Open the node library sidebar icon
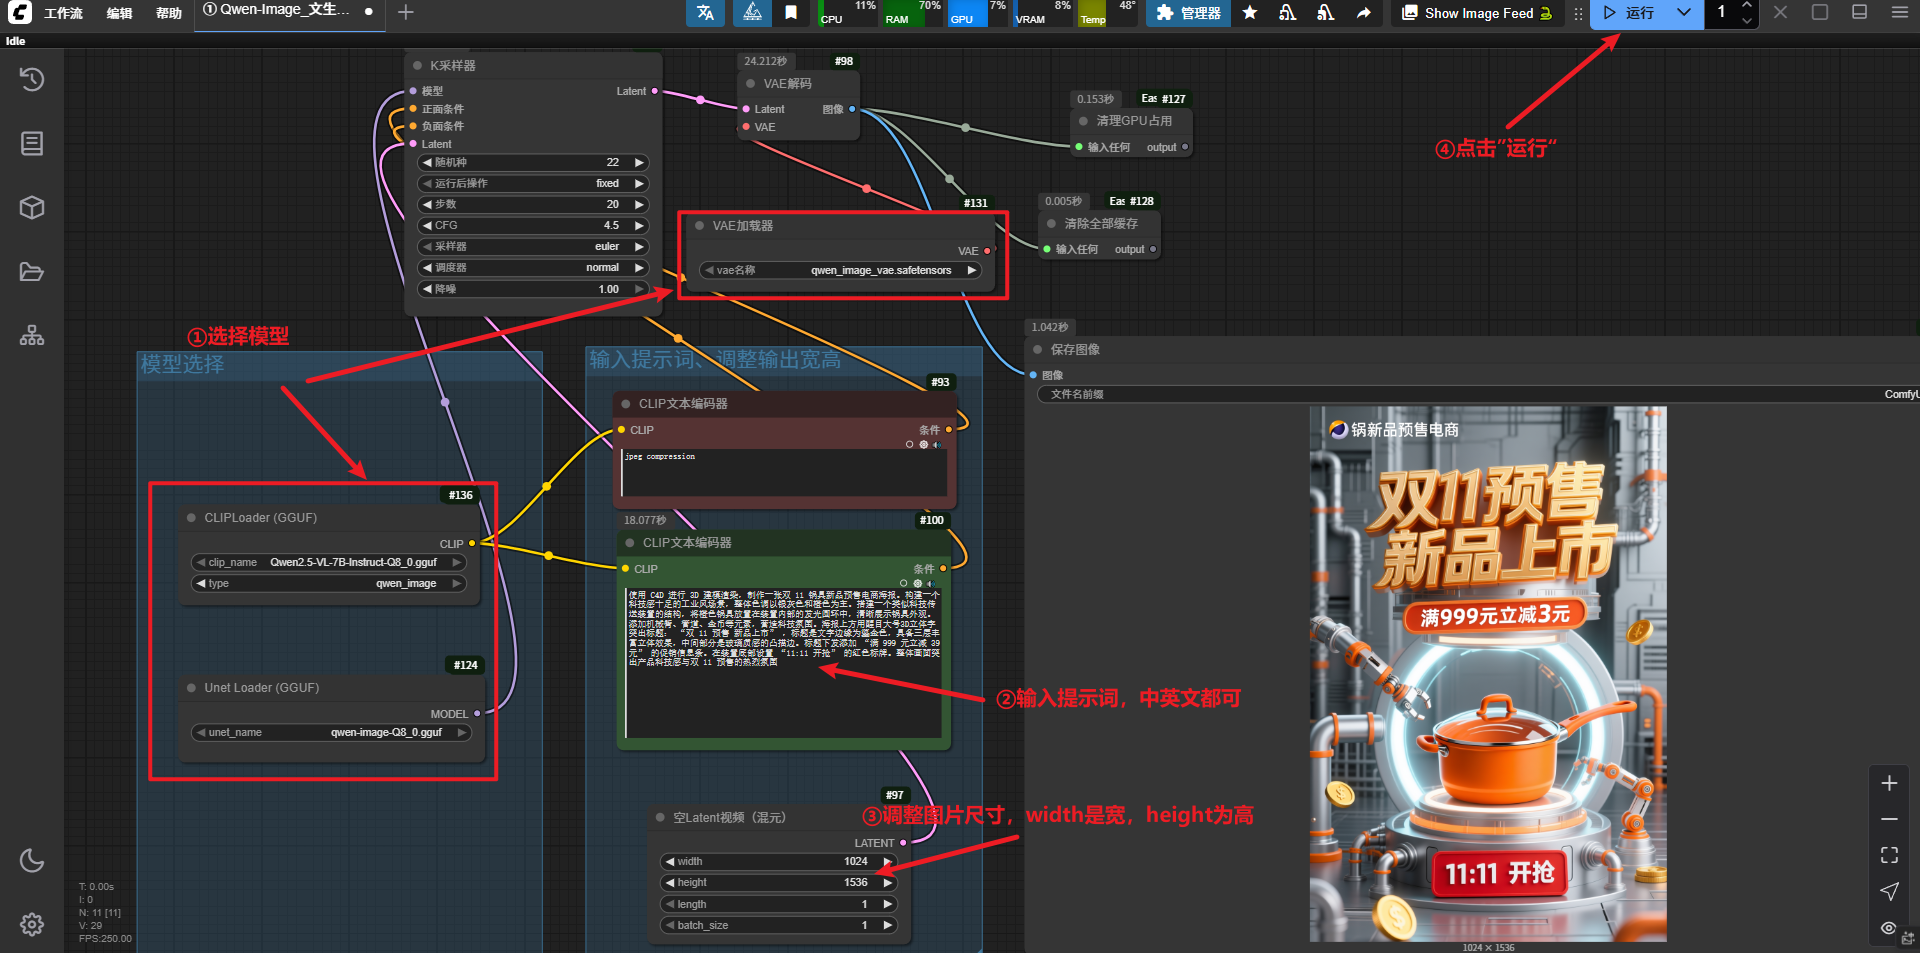Screen dimensions: 1920x953 [x=32, y=144]
